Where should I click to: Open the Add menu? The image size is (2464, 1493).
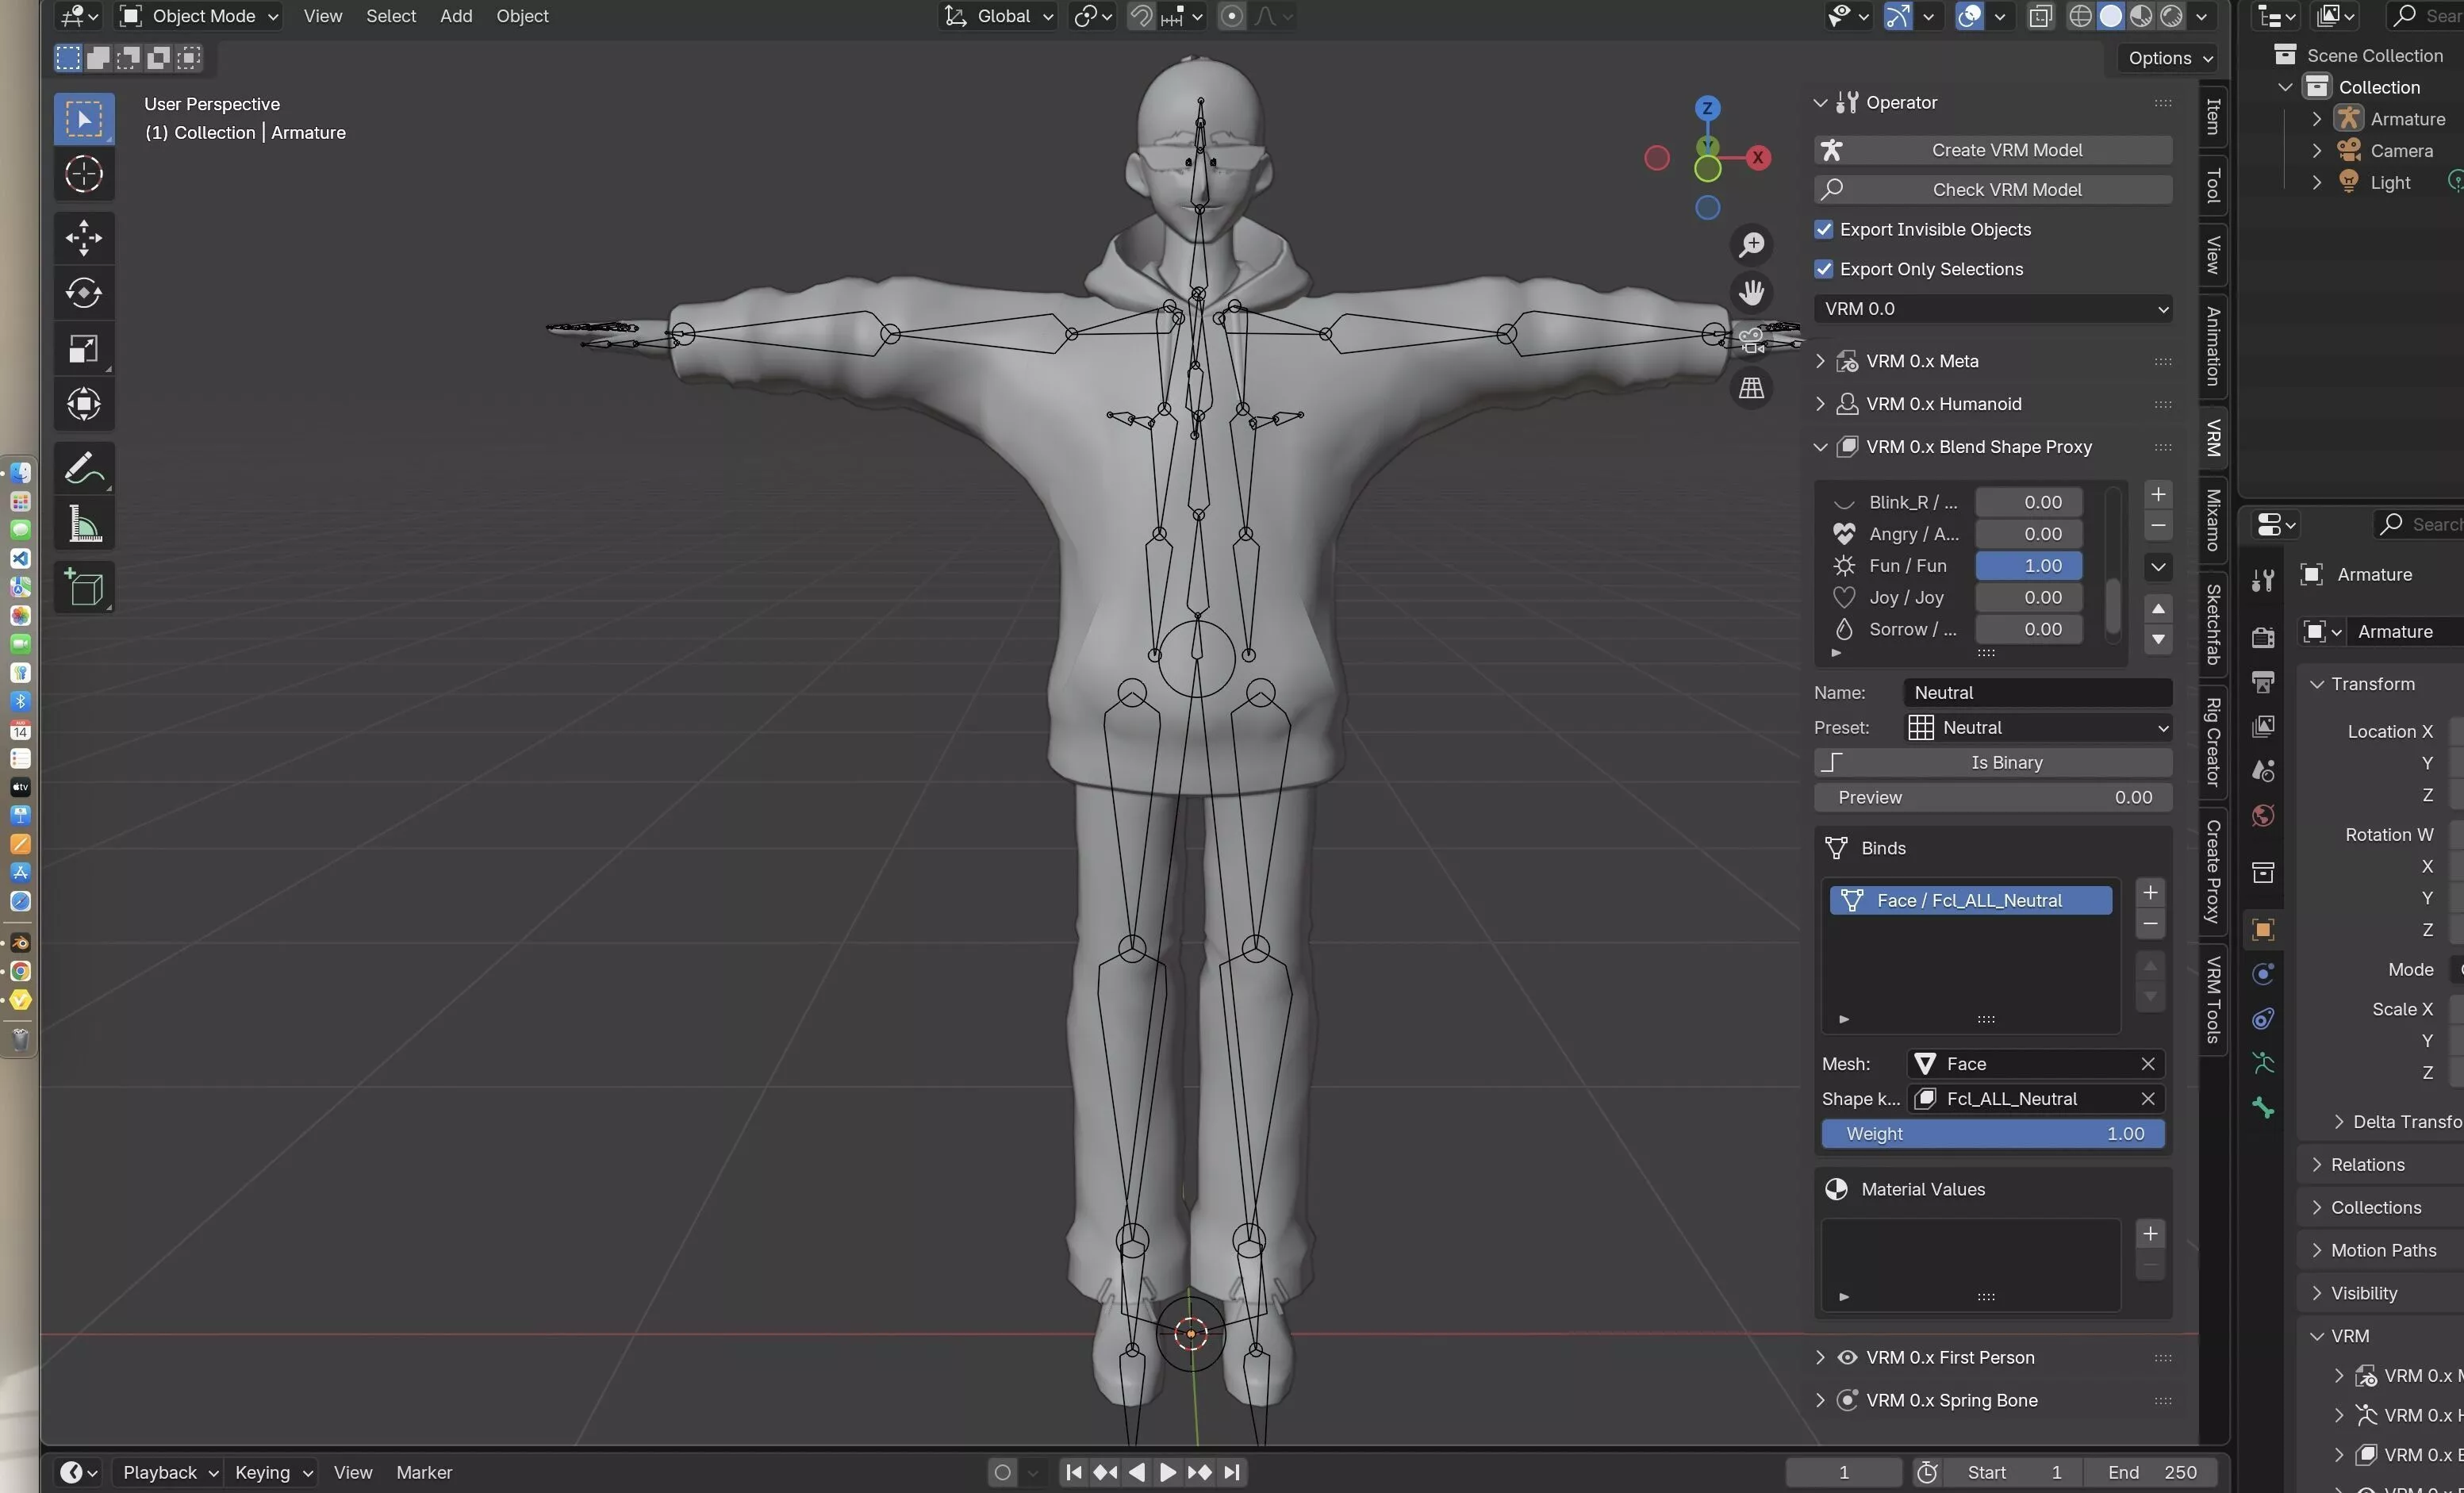click(x=456, y=16)
